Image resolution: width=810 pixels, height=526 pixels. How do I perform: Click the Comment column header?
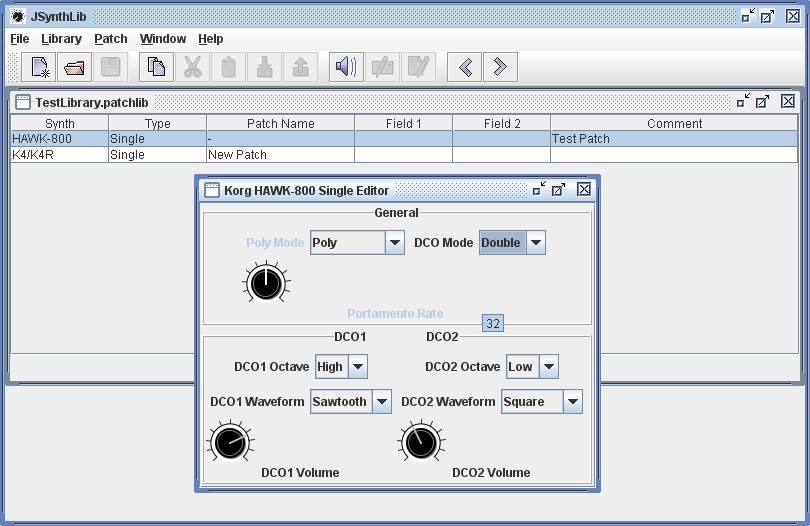pos(674,123)
